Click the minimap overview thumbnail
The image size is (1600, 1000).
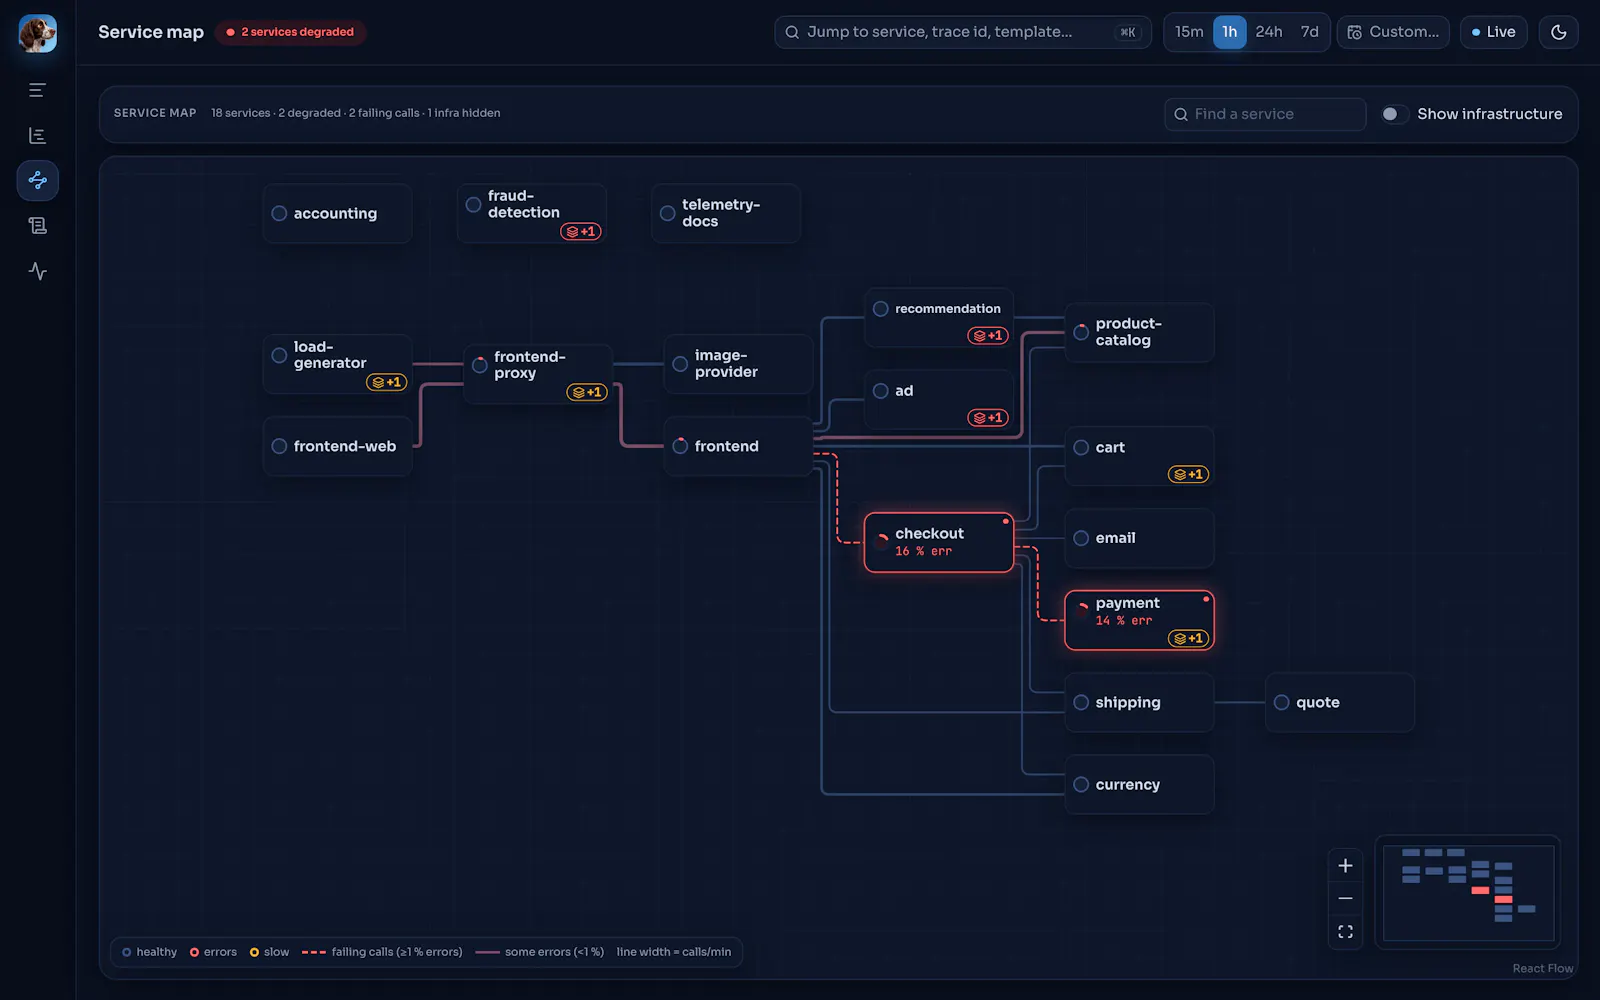[x=1468, y=891]
